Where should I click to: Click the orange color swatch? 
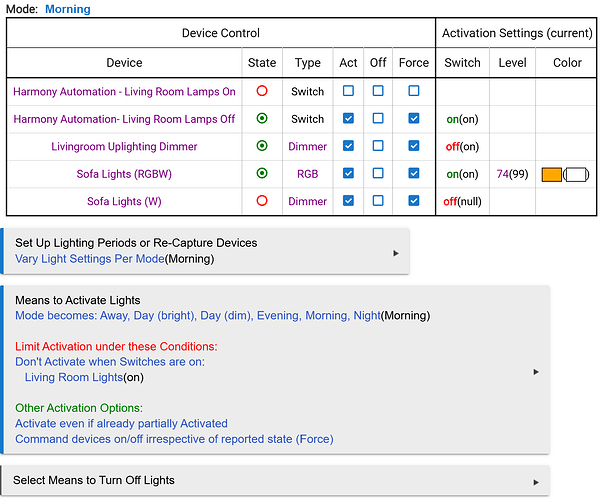(551, 174)
